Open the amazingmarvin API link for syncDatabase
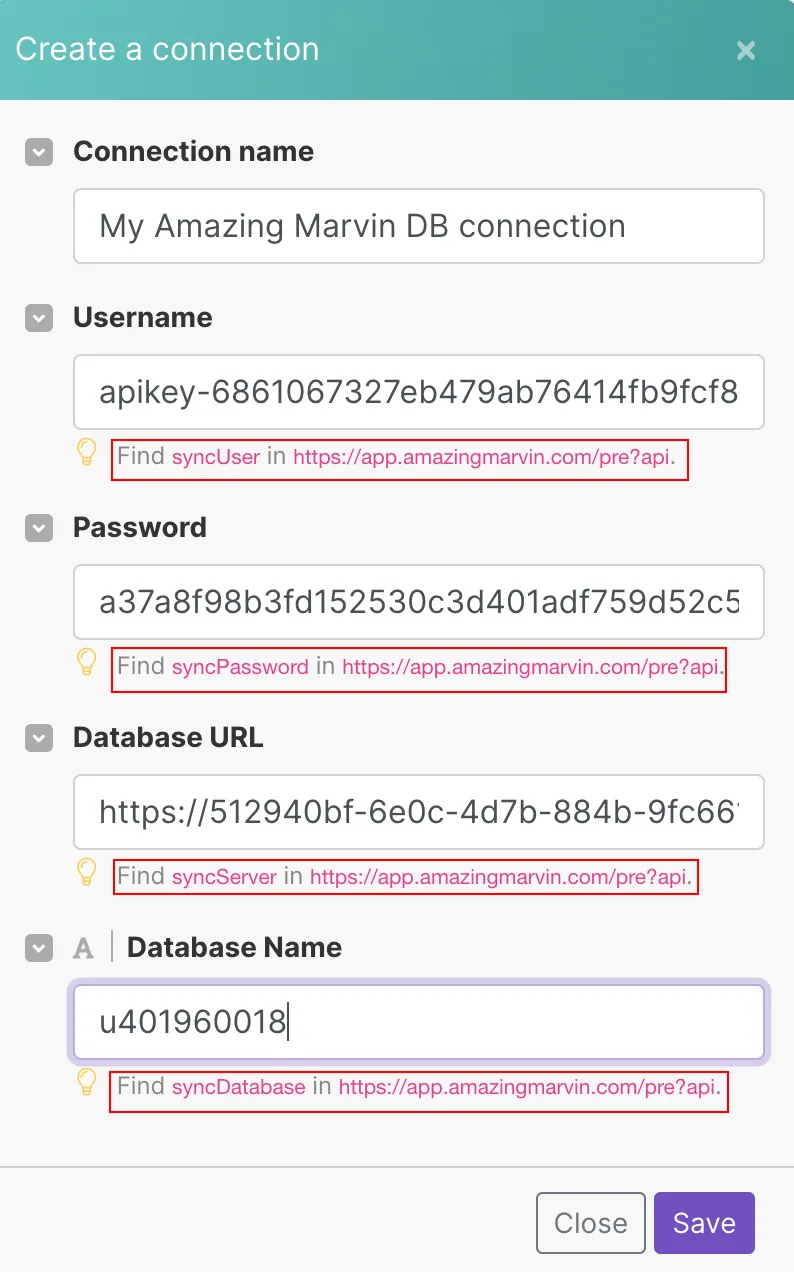794x1272 pixels. 527,1087
